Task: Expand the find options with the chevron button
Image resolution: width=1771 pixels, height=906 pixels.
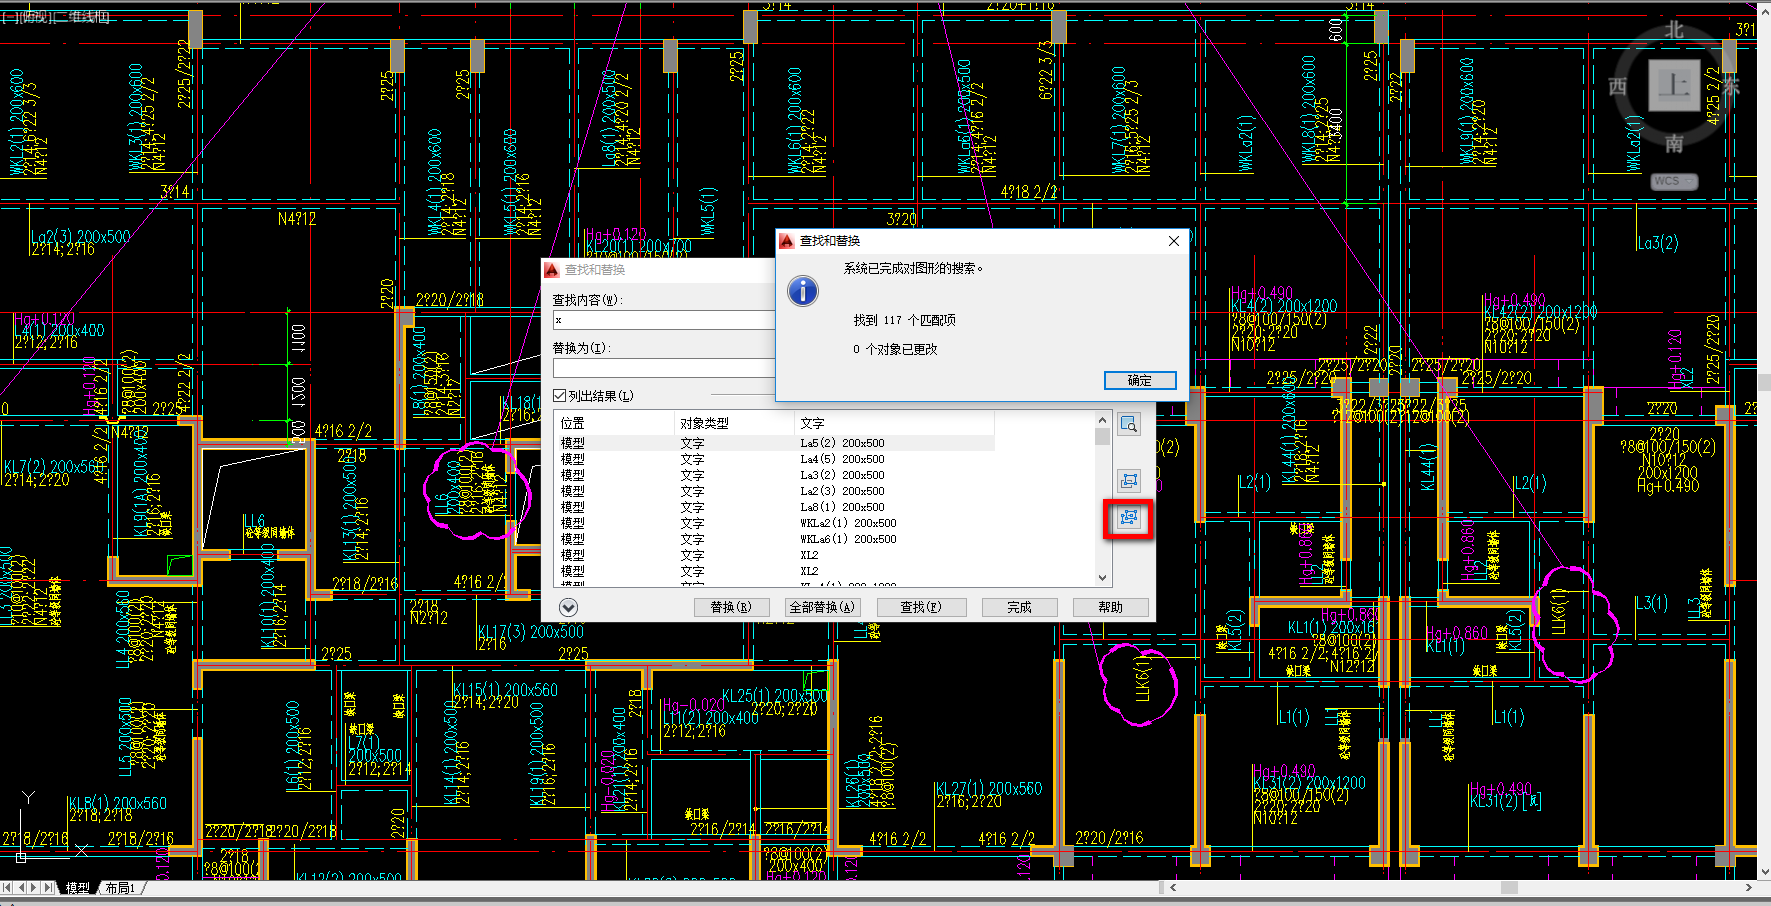Action: 568,607
